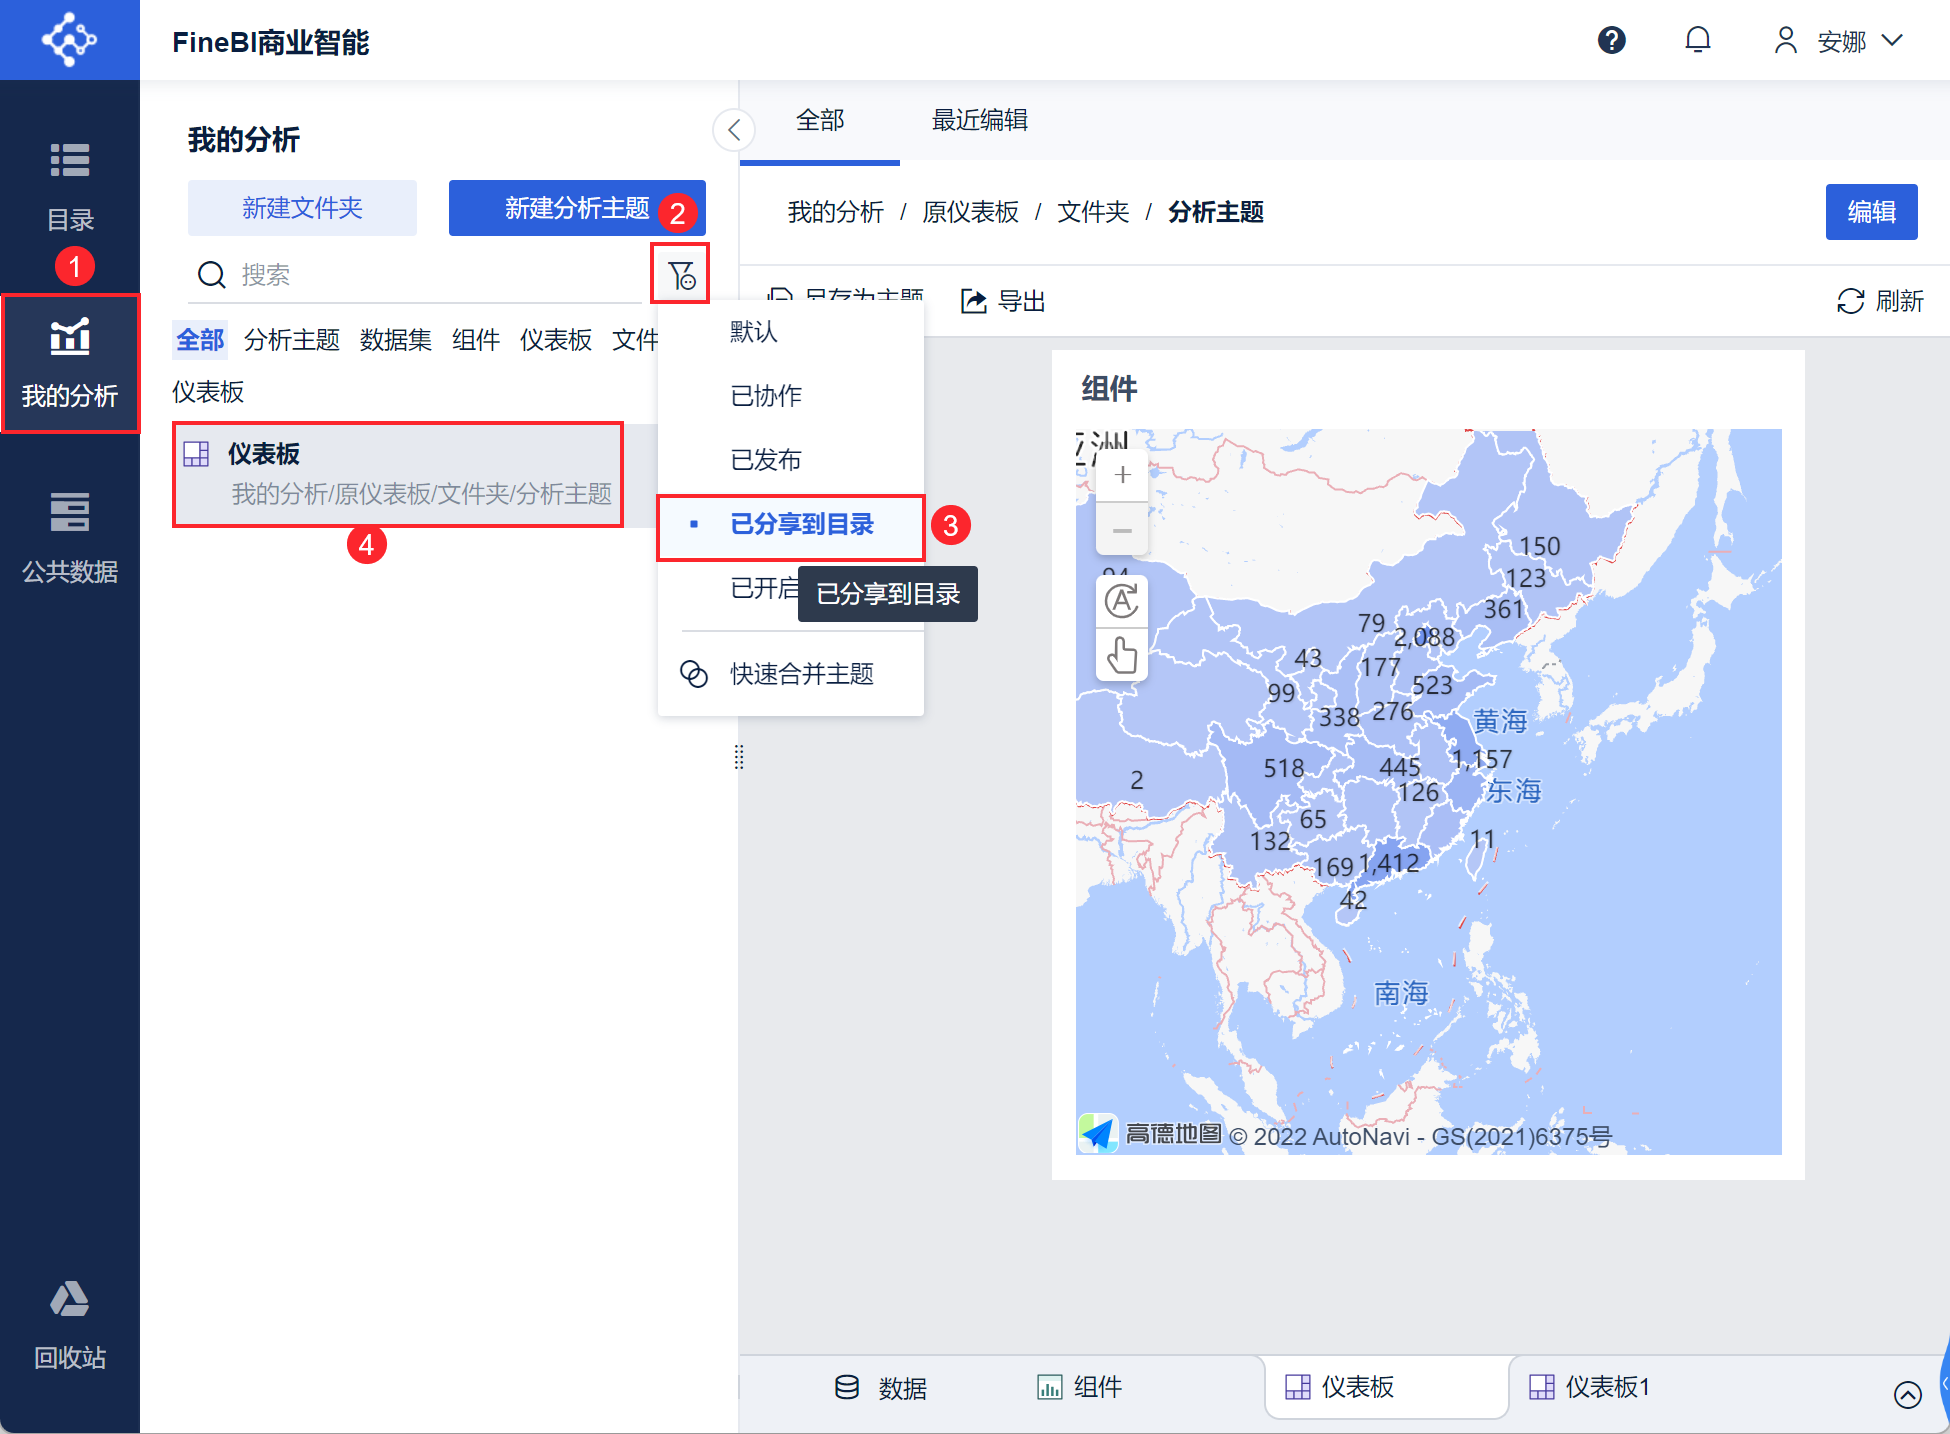The width and height of the screenshot is (1950, 1434).
Task: Click the 数据 database icon in bottom bar
Action: click(x=847, y=1387)
